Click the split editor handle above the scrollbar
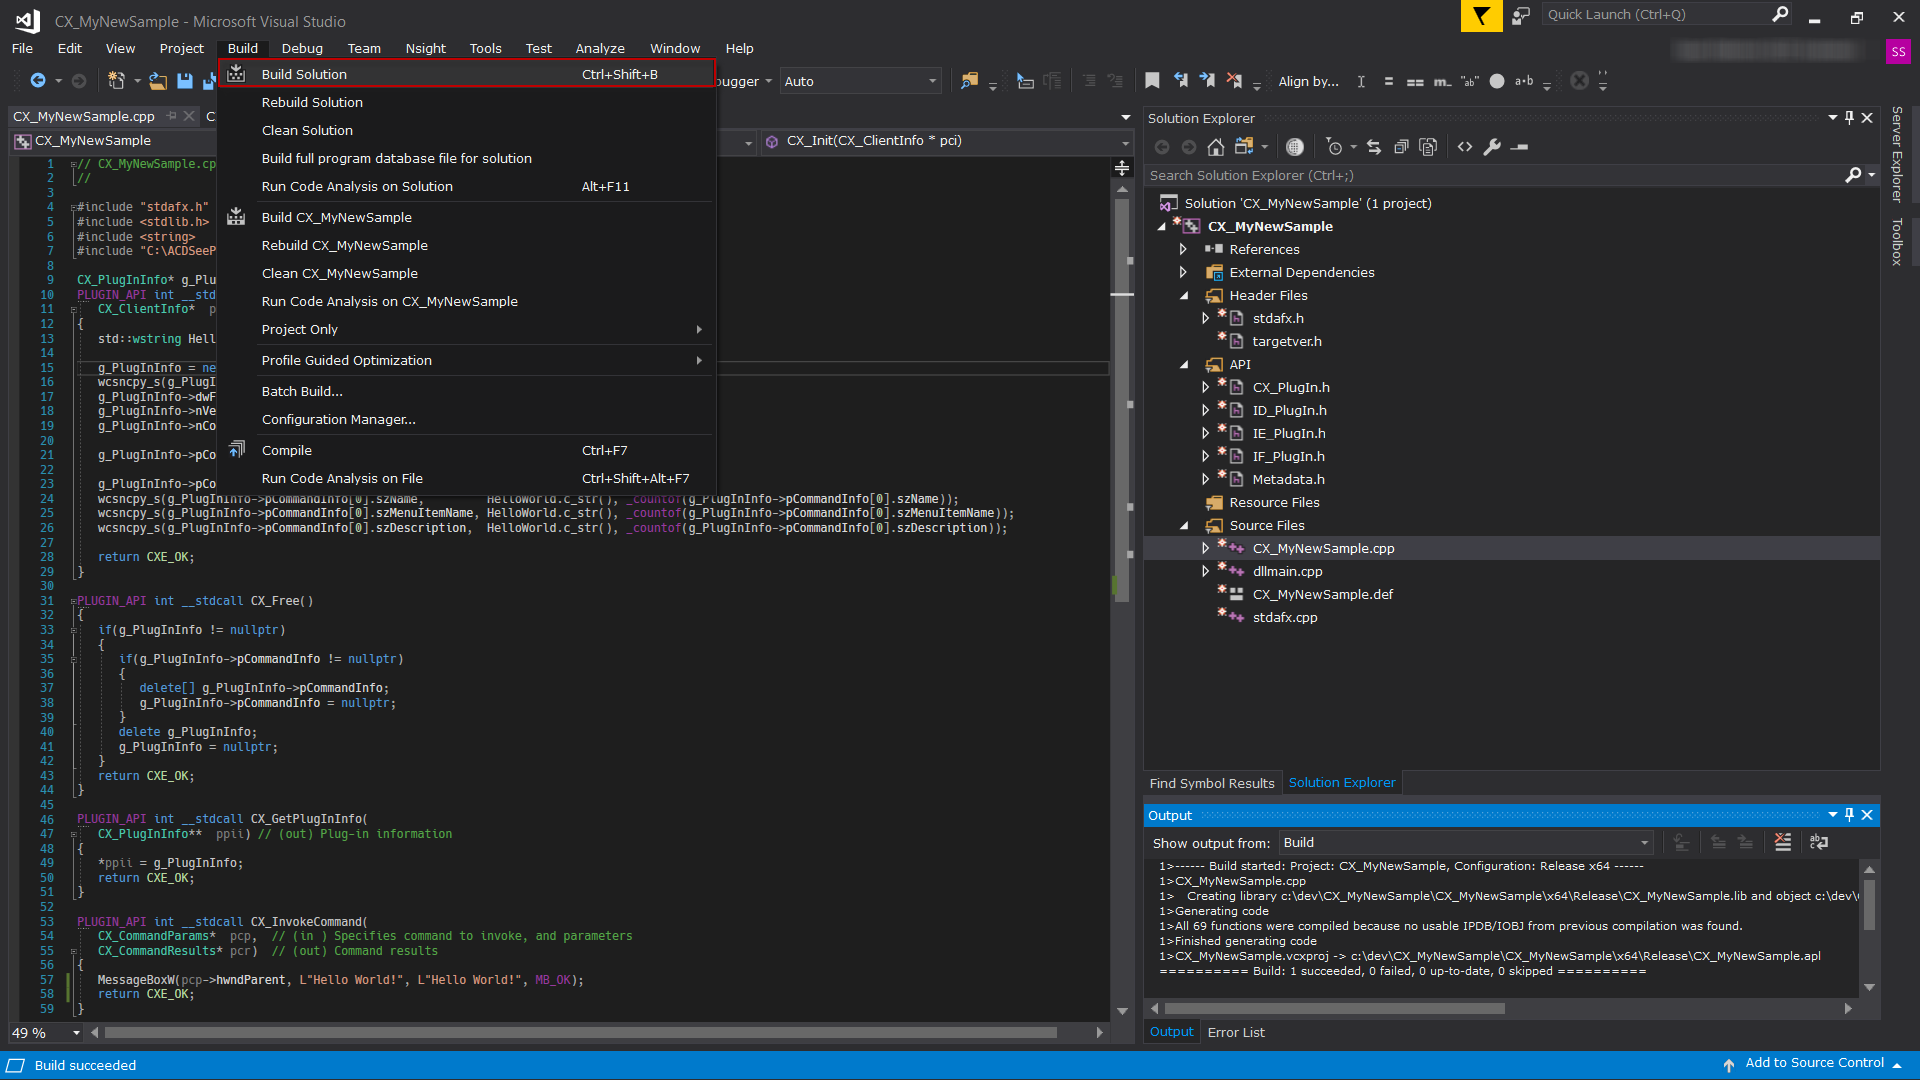The image size is (1920, 1080). tap(1122, 168)
